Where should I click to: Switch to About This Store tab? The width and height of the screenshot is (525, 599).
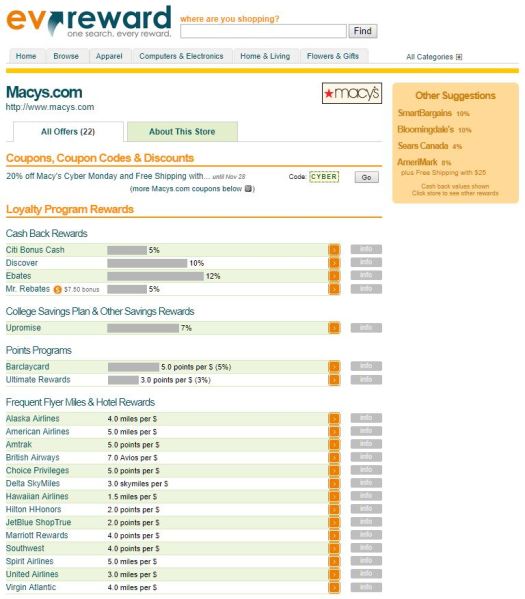[182, 132]
